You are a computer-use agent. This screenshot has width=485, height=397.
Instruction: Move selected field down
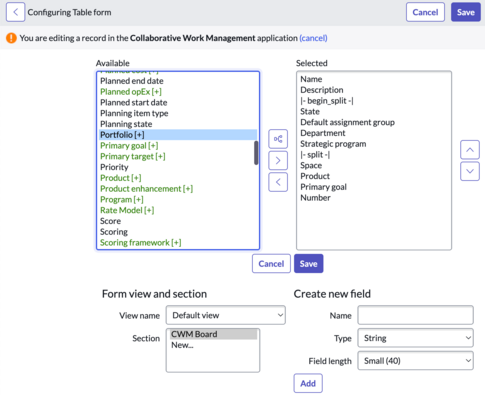click(470, 171)
